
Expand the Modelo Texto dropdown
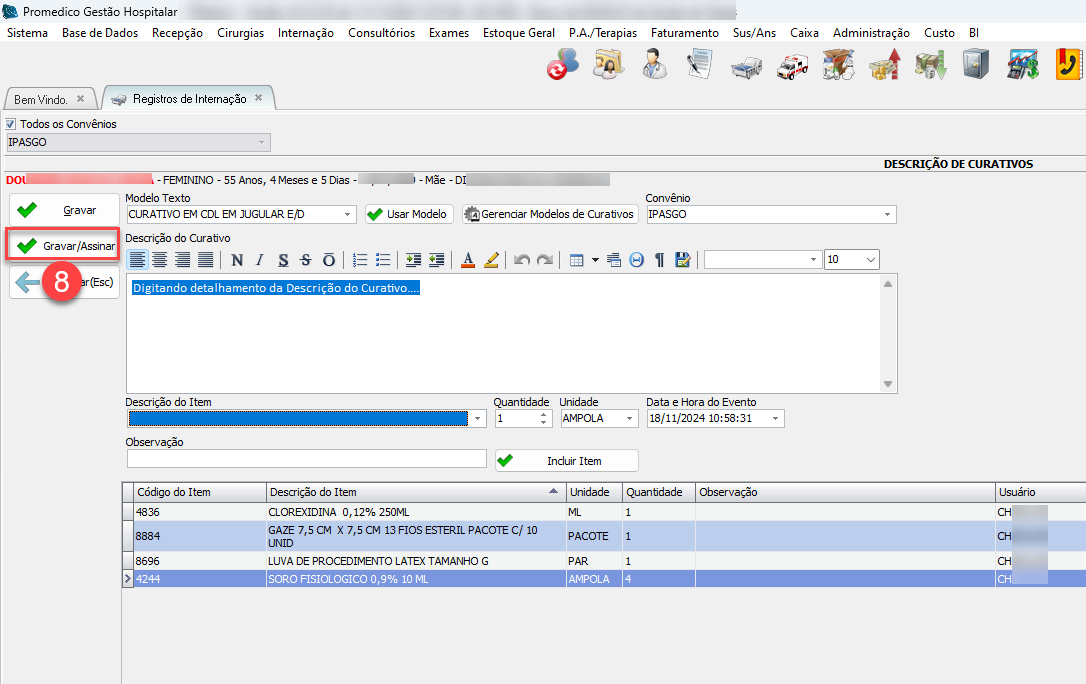(x=347, y=214)
